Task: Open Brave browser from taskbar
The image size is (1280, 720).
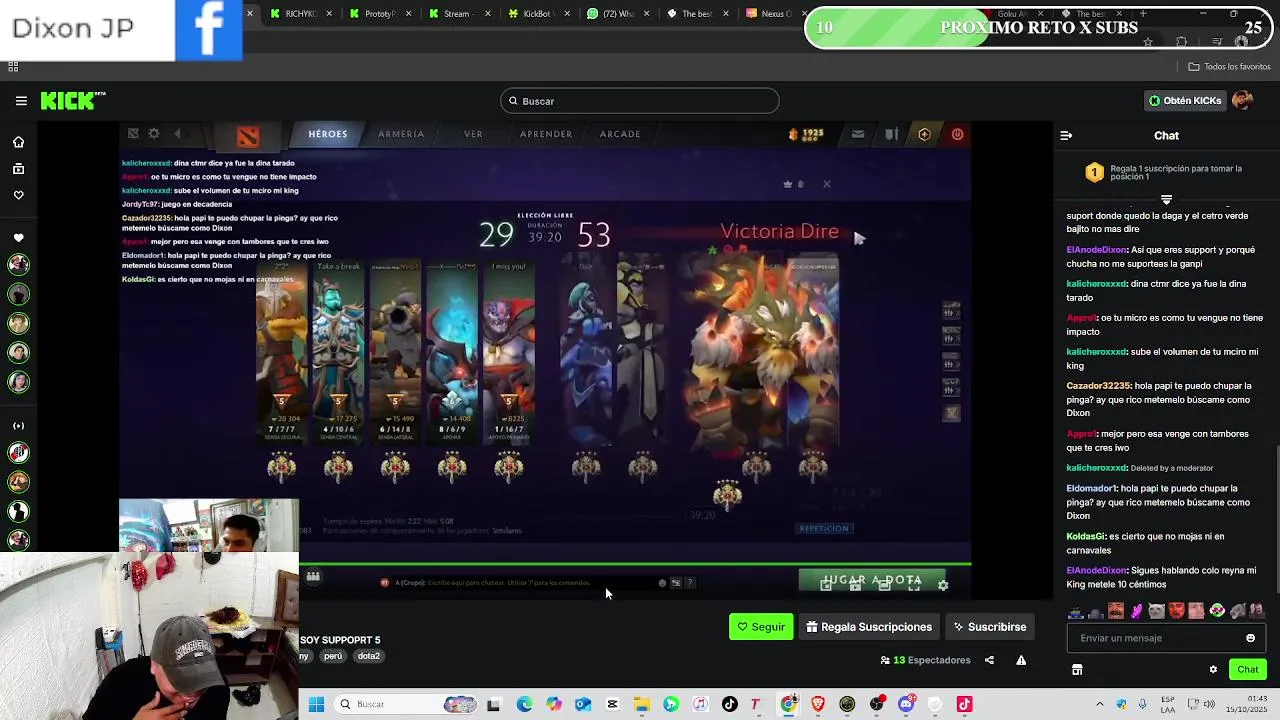Action: (x=818, y=704)
